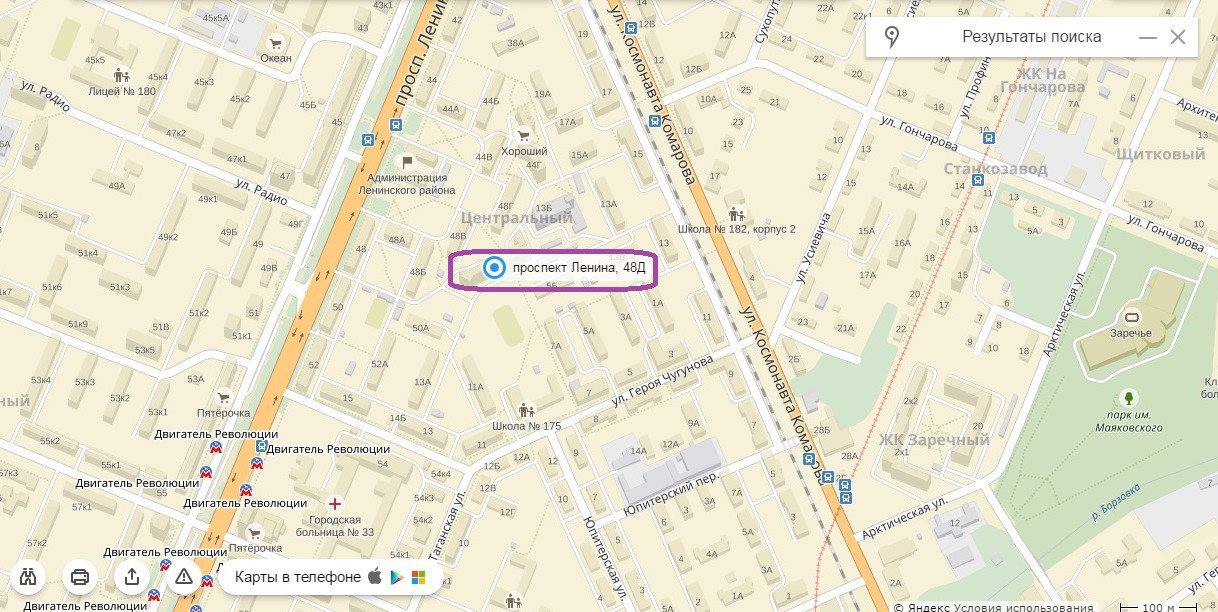Collapse the Результаты поиска panel

coord(1147,37)
